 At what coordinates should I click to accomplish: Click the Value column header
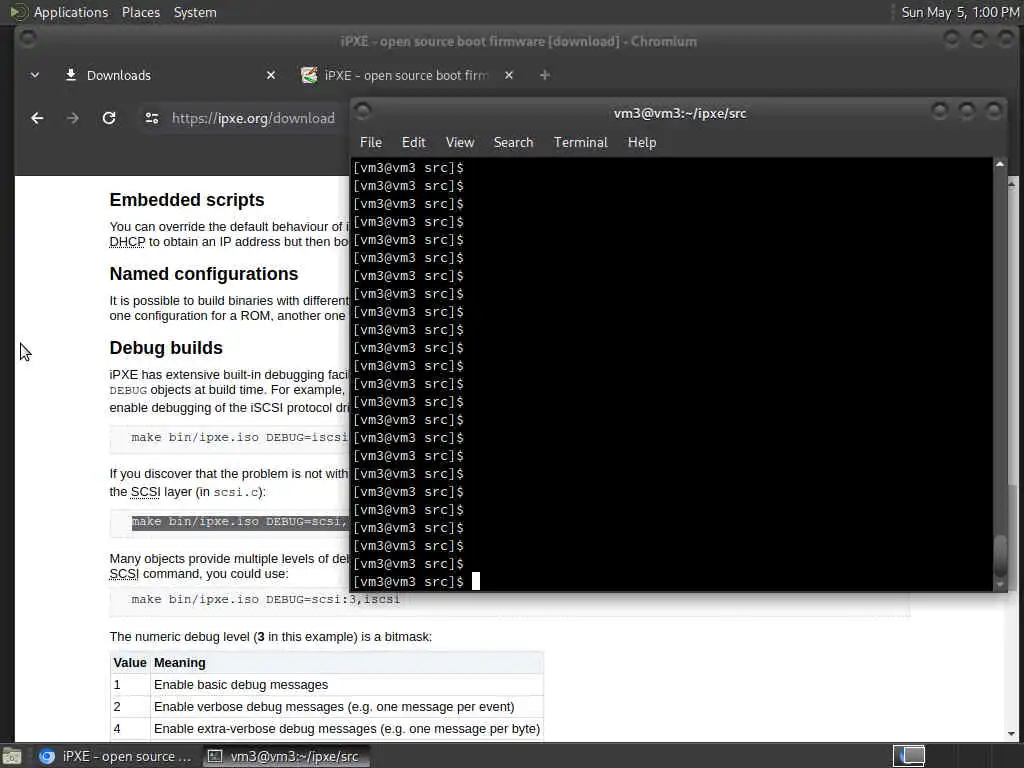[130, 663]
